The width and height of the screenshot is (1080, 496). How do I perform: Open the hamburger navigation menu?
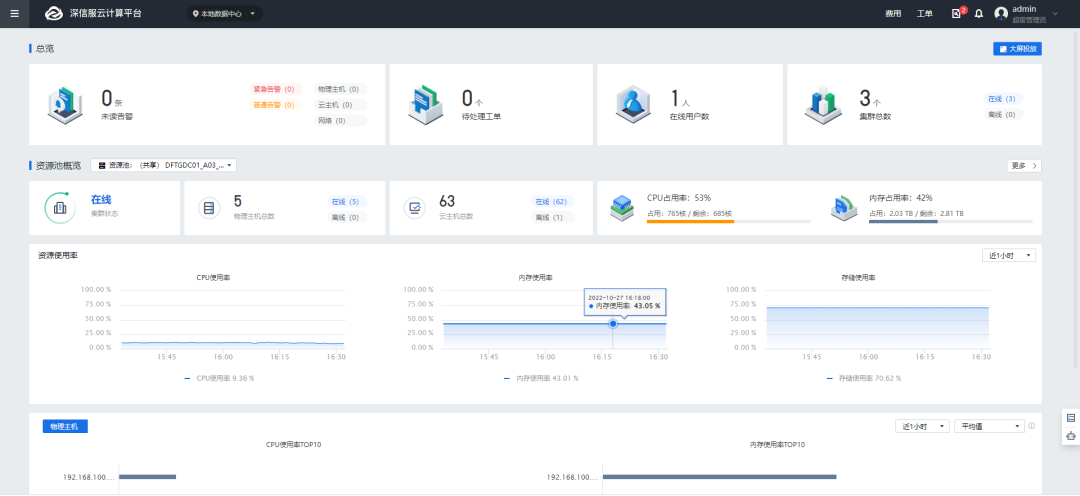(14, 14)
